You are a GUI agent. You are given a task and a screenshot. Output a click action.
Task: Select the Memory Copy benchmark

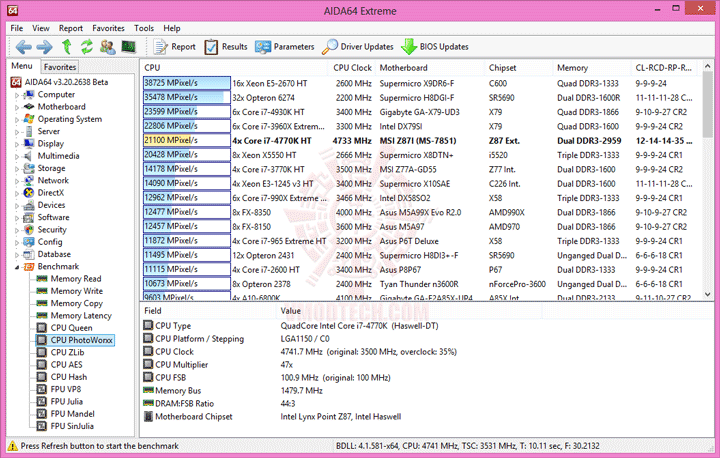click(77, 303)
